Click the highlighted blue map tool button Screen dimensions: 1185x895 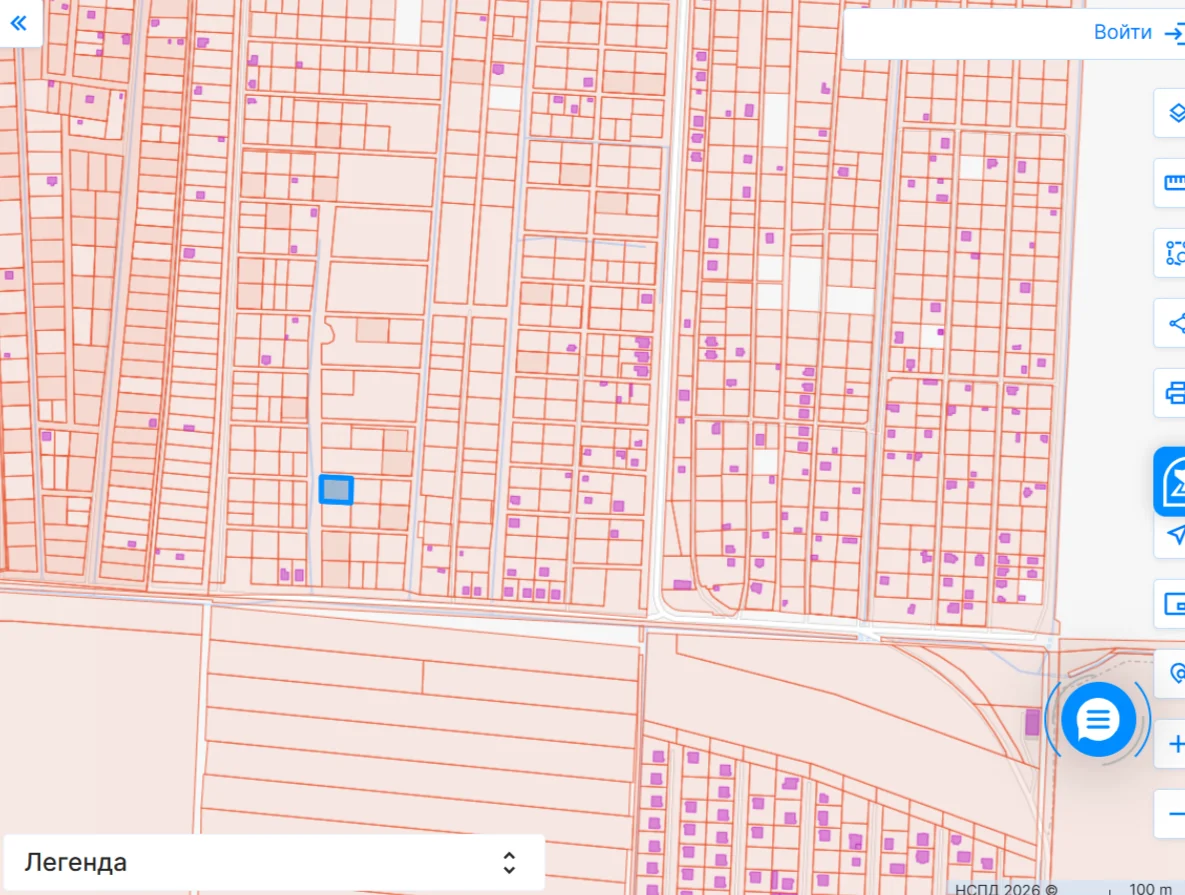[x=1170, y=482]
